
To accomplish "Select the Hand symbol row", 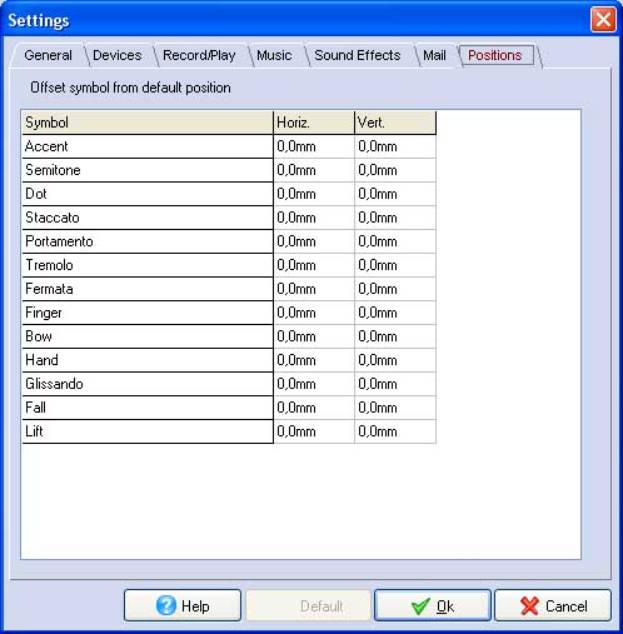I will click(148, 360).
